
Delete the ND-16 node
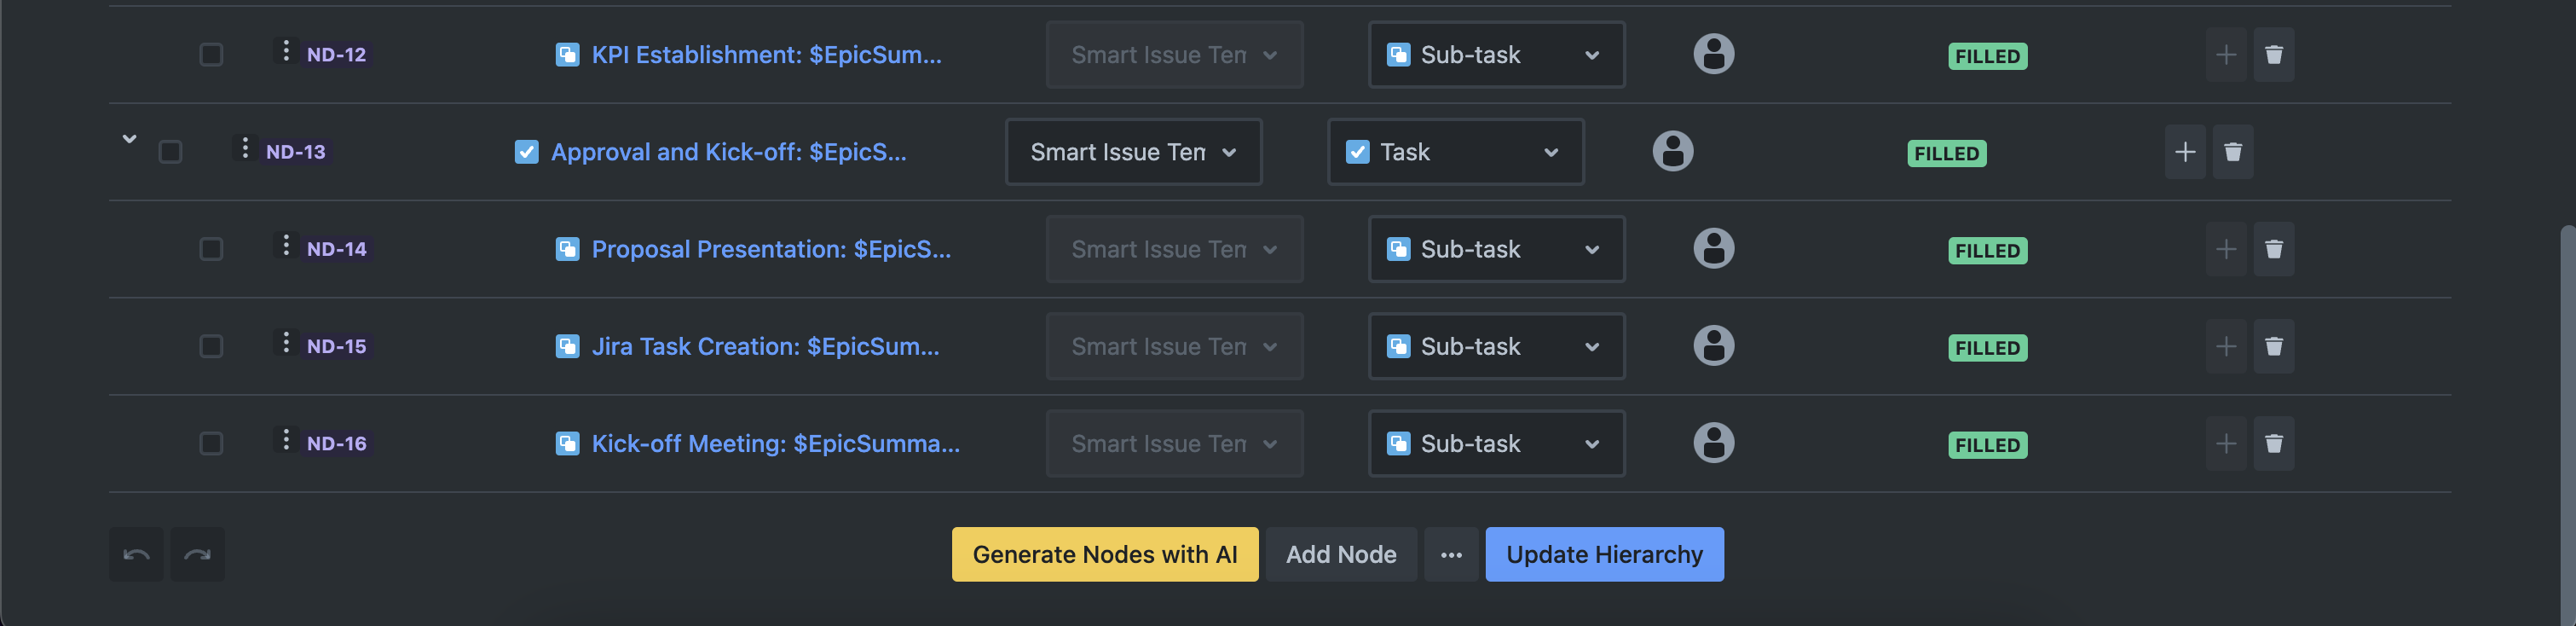tap(2273, 443)
